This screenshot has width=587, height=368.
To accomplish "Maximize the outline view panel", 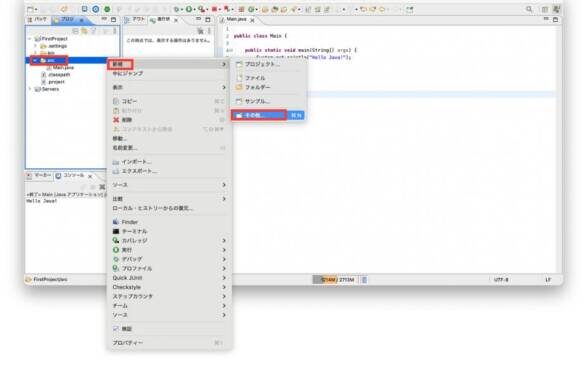I will [208, 19].
